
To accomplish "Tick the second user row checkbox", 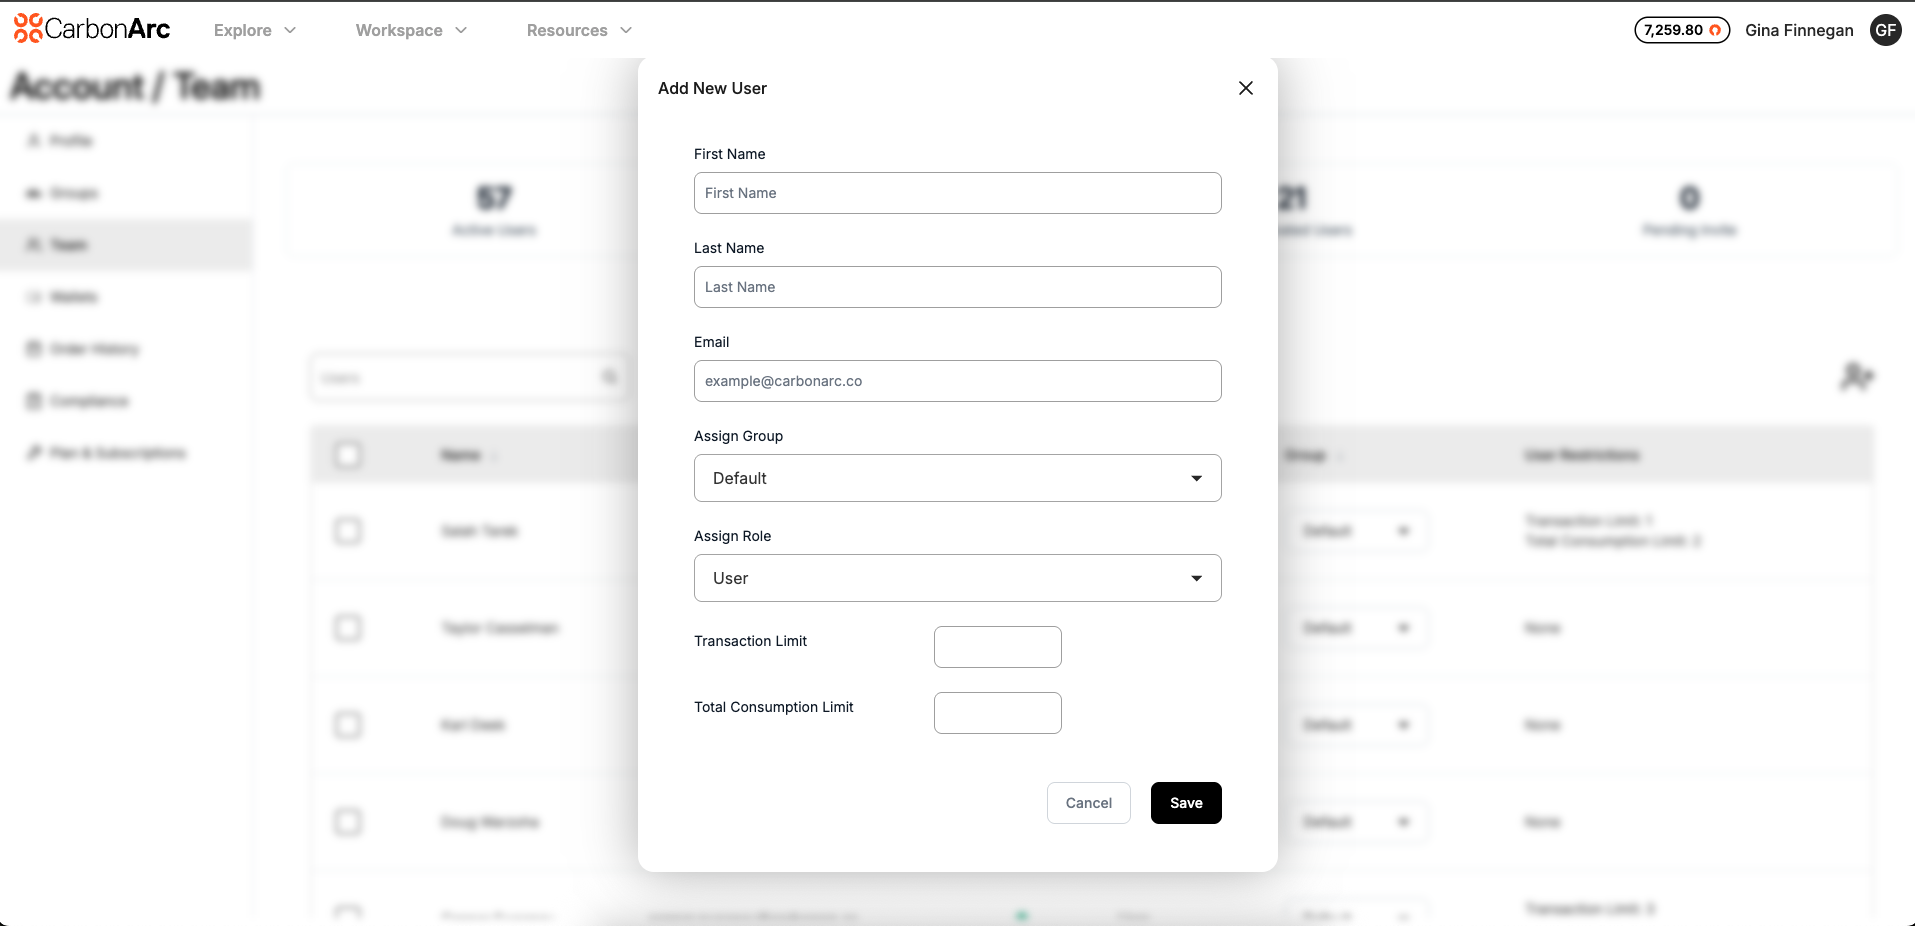I will pos(348,628).
